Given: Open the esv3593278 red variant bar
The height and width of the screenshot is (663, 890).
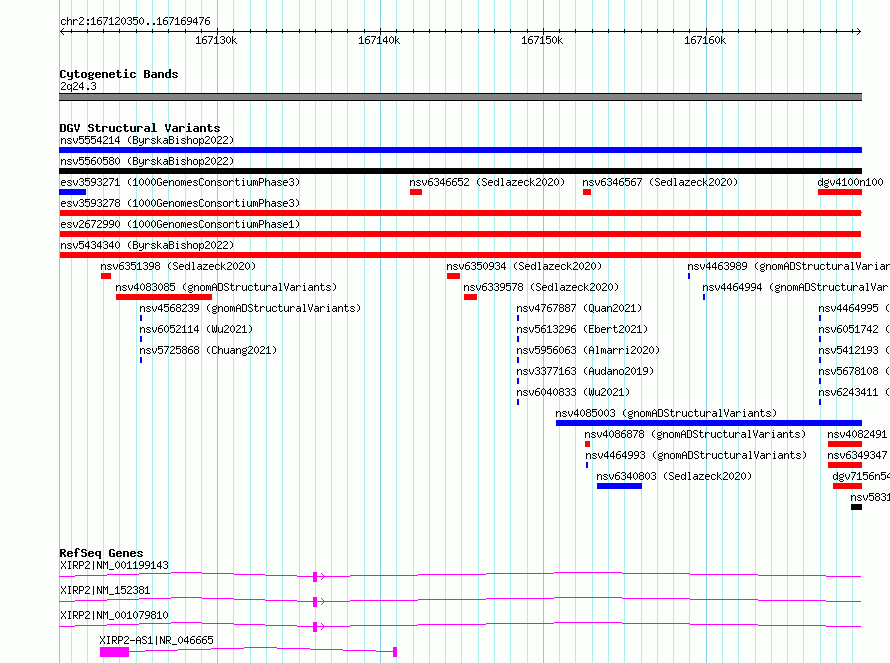Looking at the screenshot, I should (460, 213).
